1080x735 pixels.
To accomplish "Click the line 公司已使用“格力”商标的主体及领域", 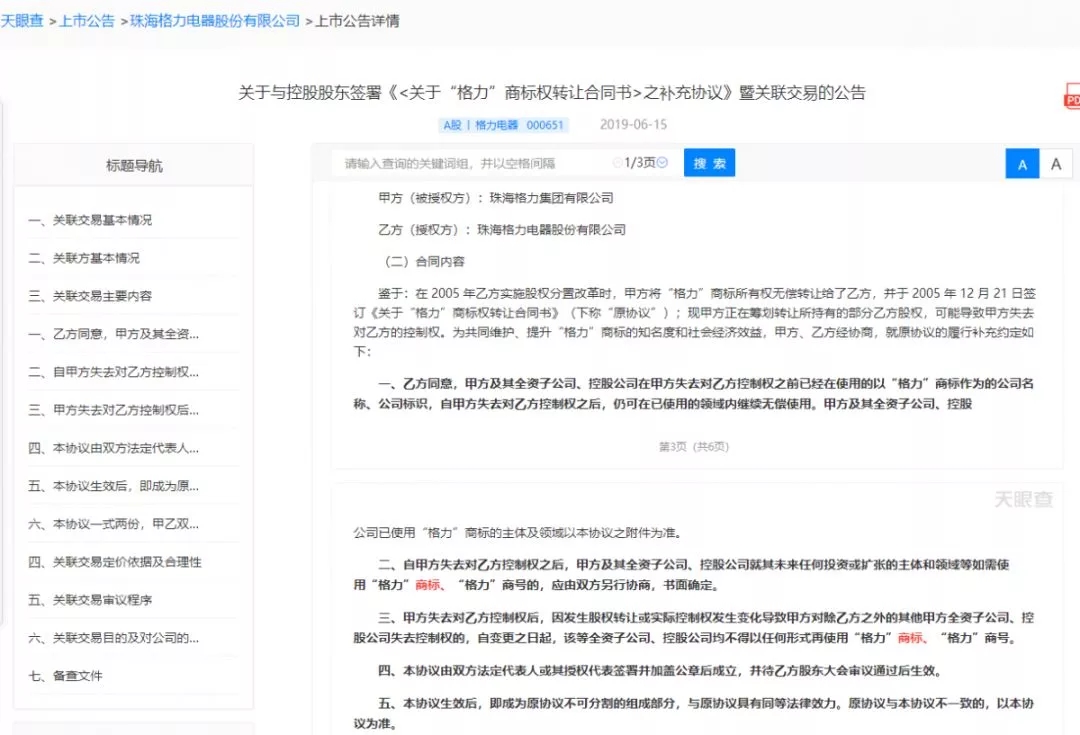I will tap(518, 532).
